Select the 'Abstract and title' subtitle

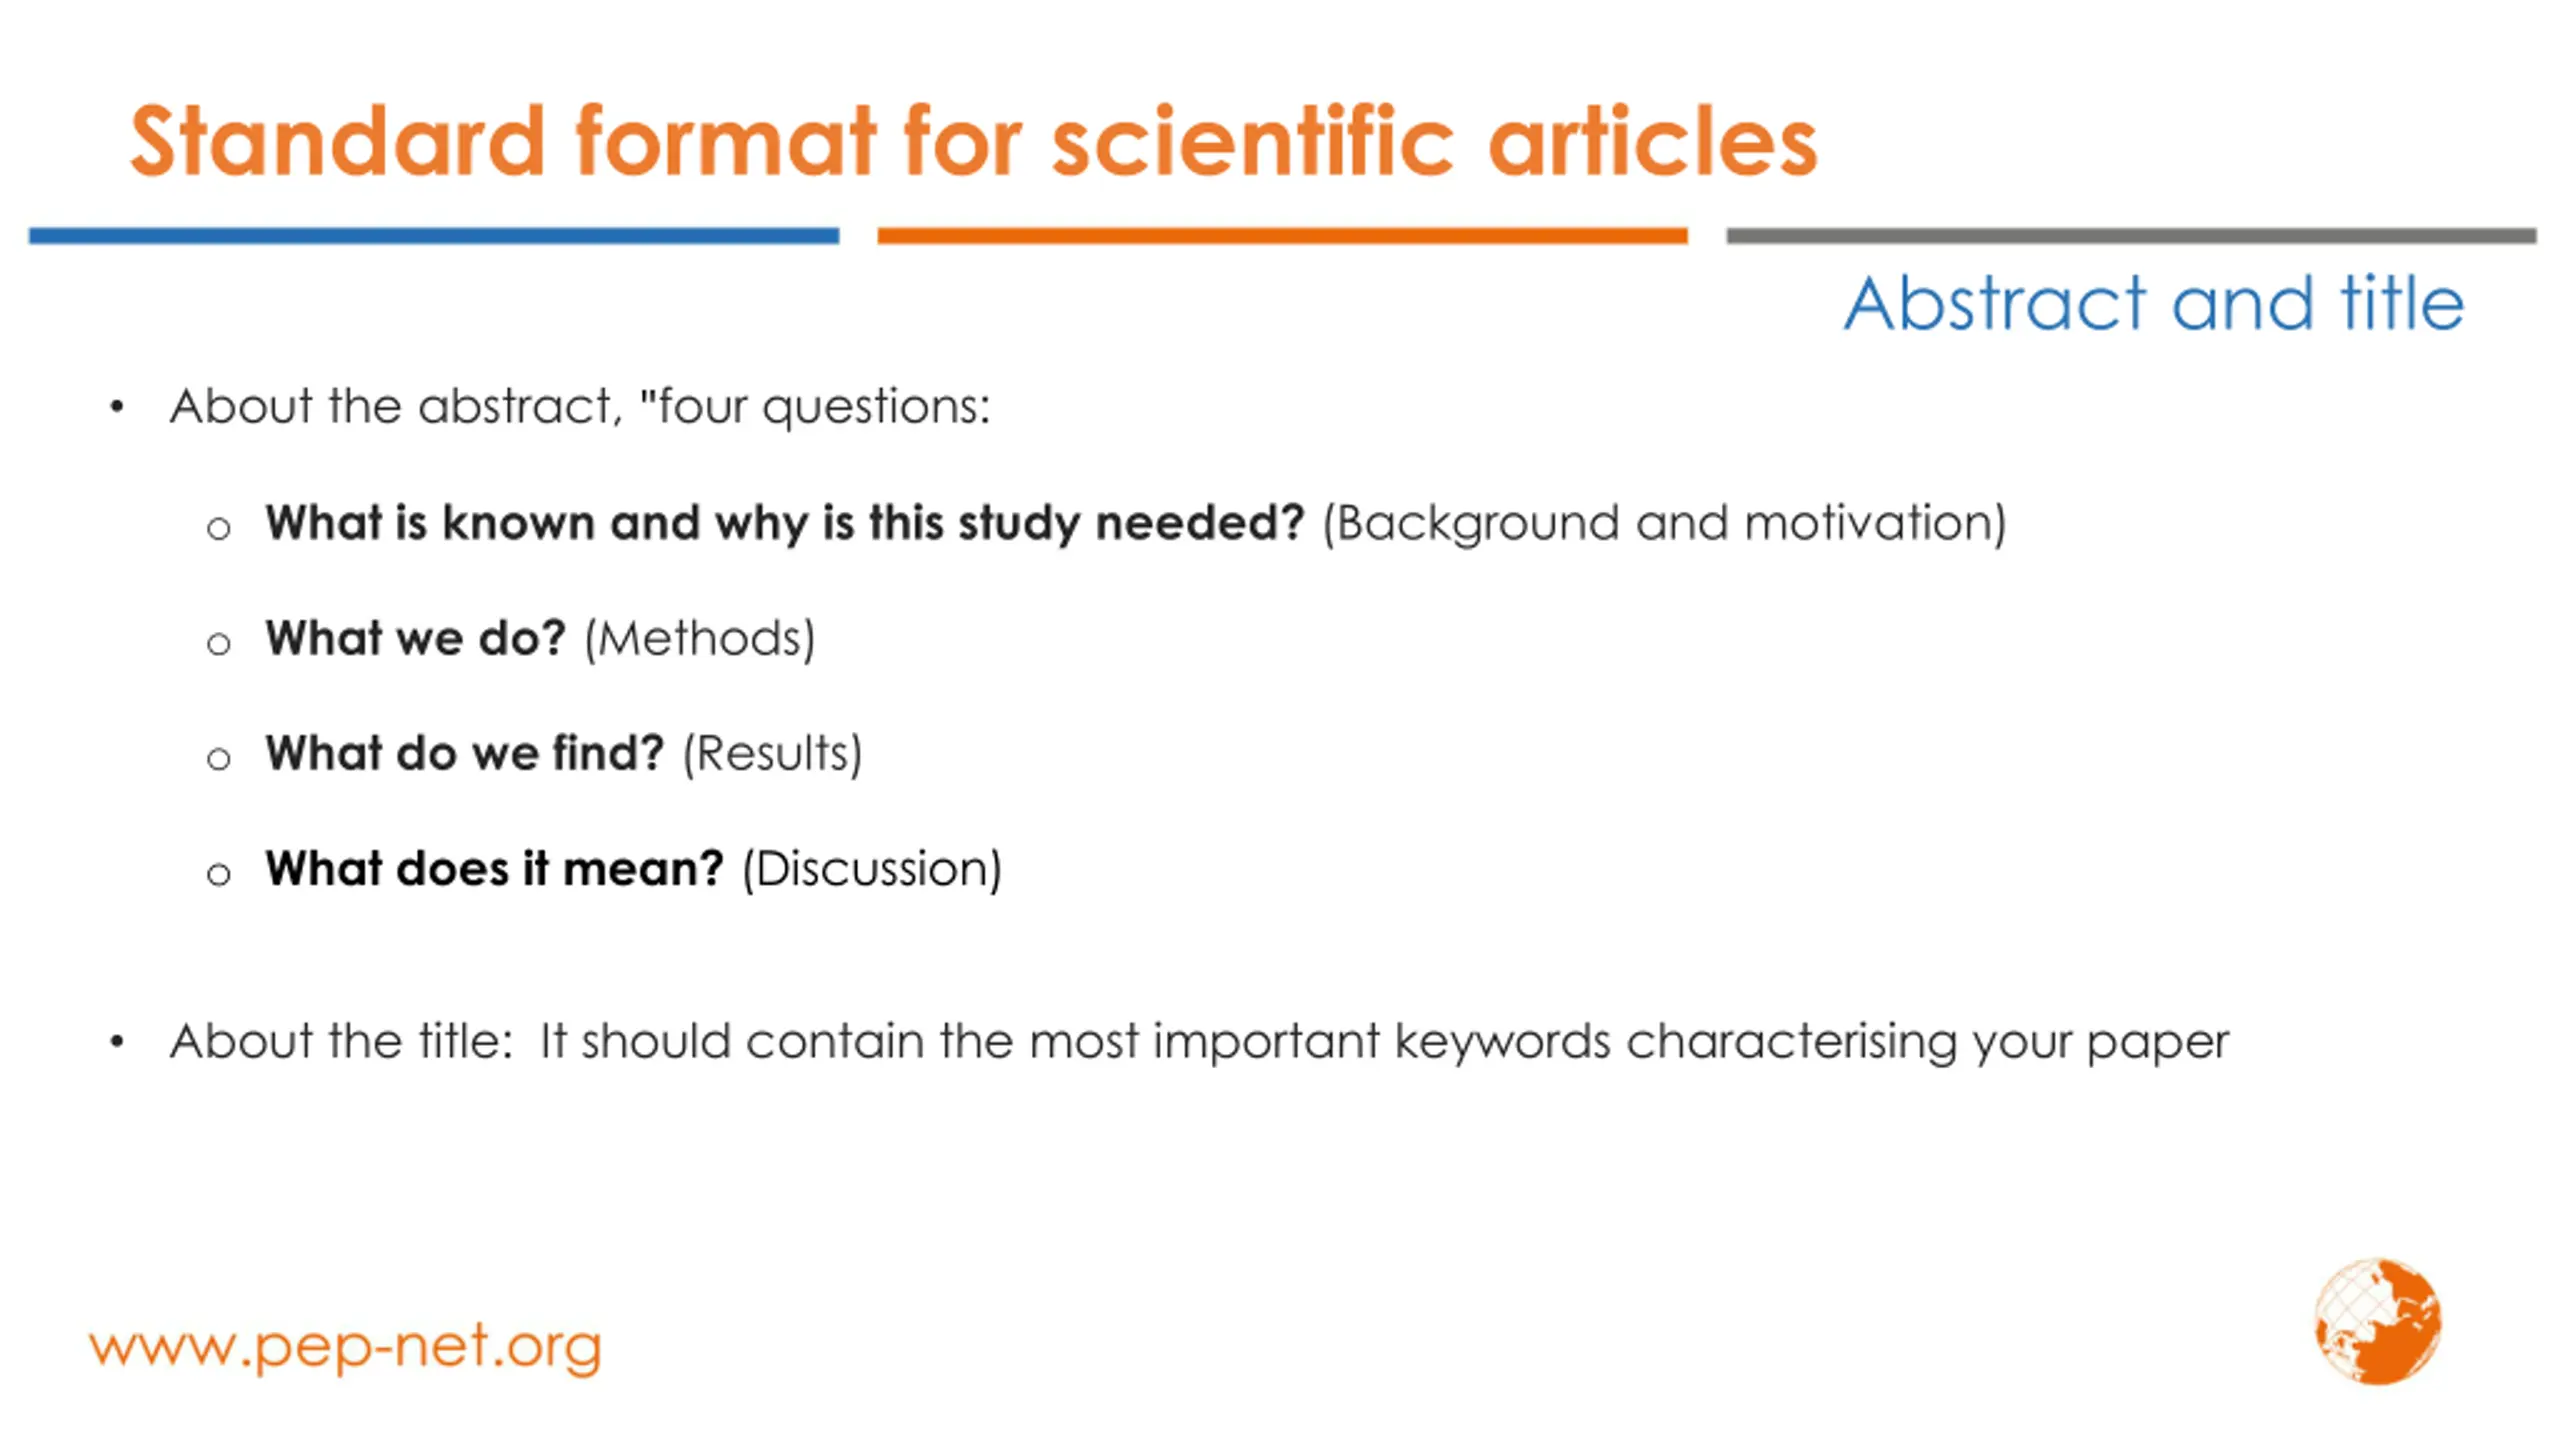(x=2154, y=303)
